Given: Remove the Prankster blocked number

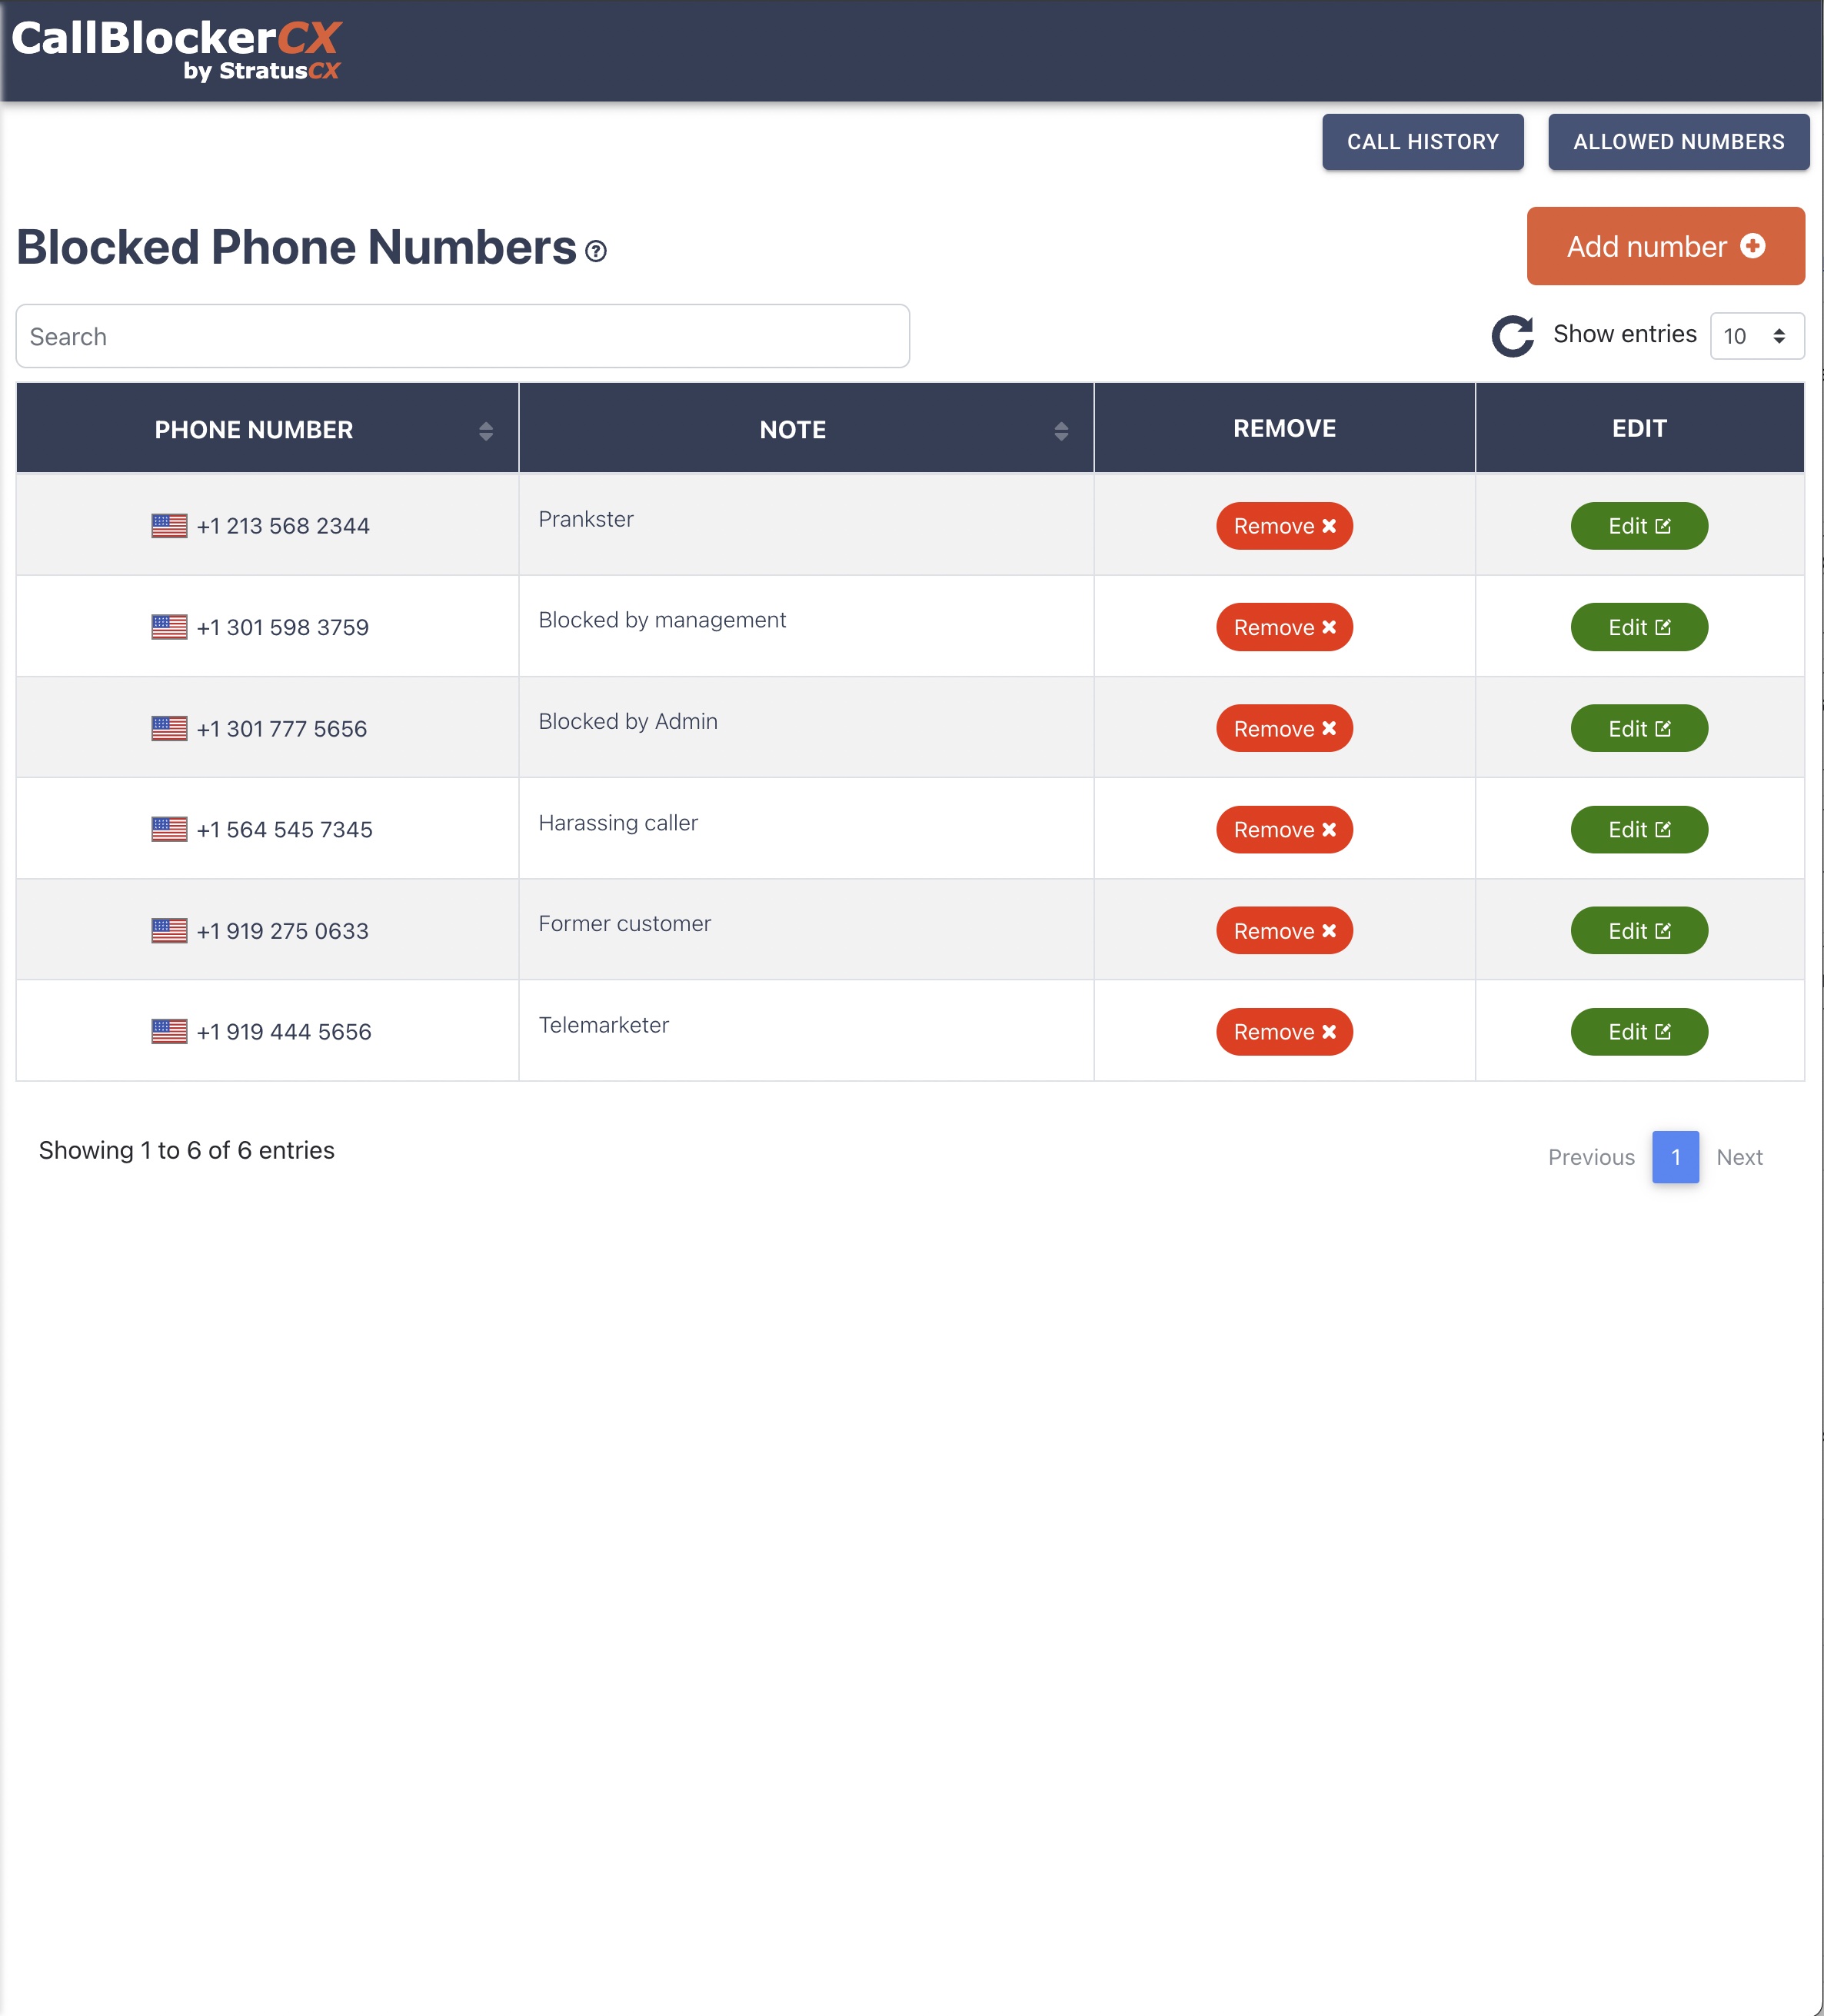Looking at the screenshot, I should coord(1284,526).
